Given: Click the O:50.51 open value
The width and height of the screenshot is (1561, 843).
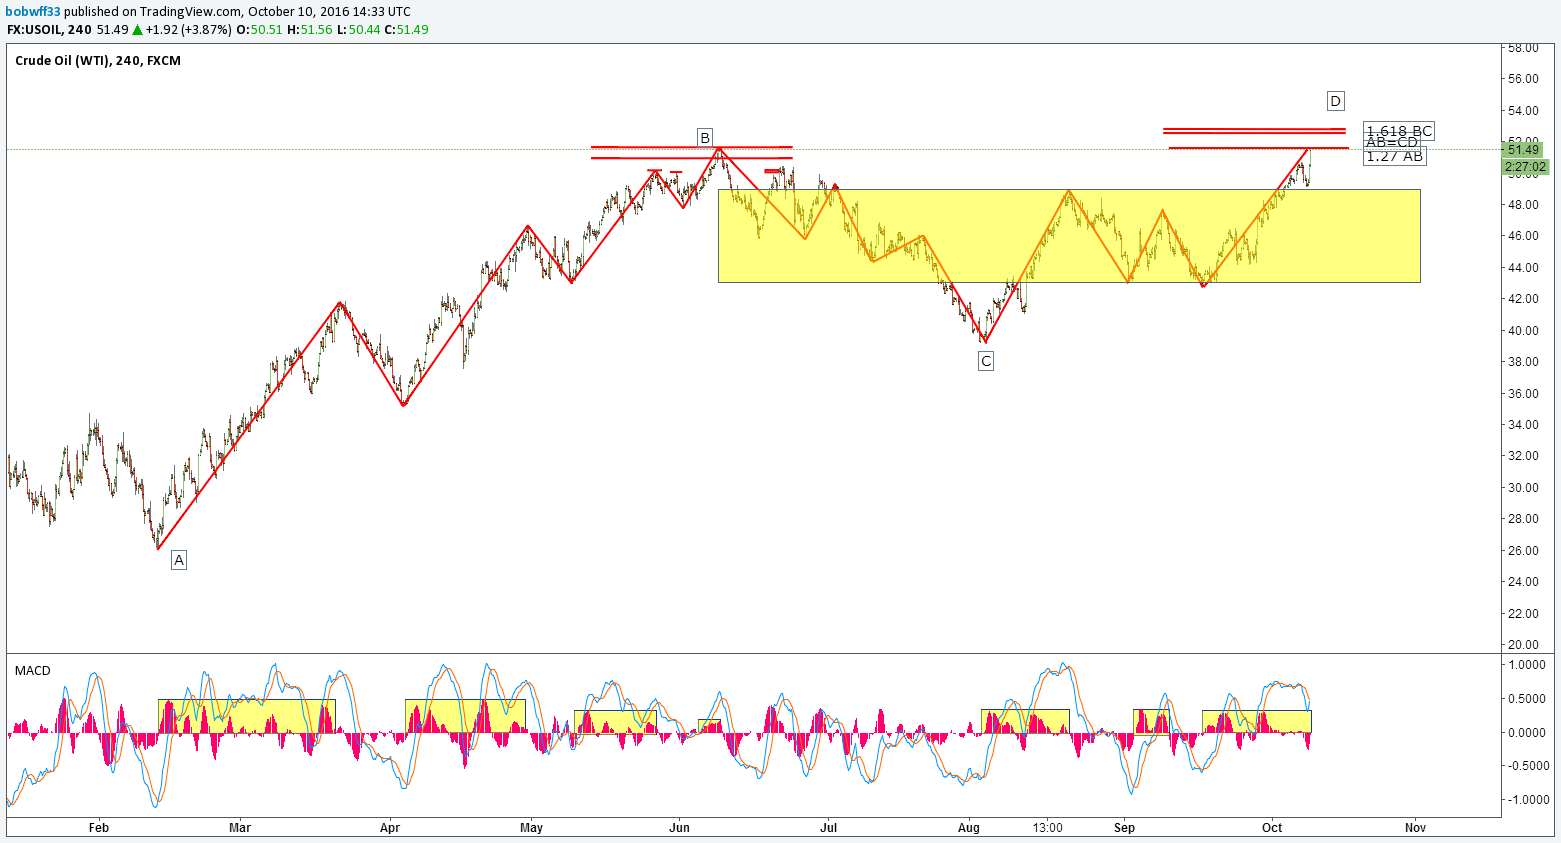Looking at the screenshot, I should tap(259, 30).
